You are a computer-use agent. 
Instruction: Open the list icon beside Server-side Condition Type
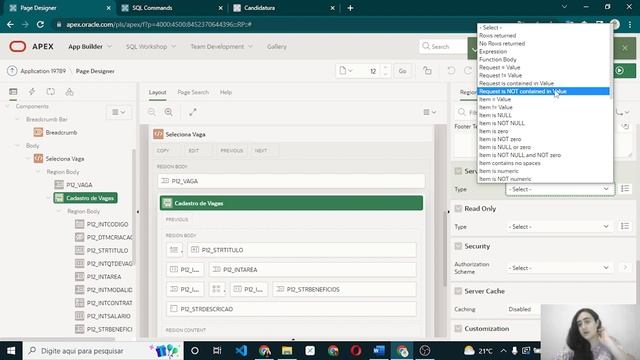(625, 189)
